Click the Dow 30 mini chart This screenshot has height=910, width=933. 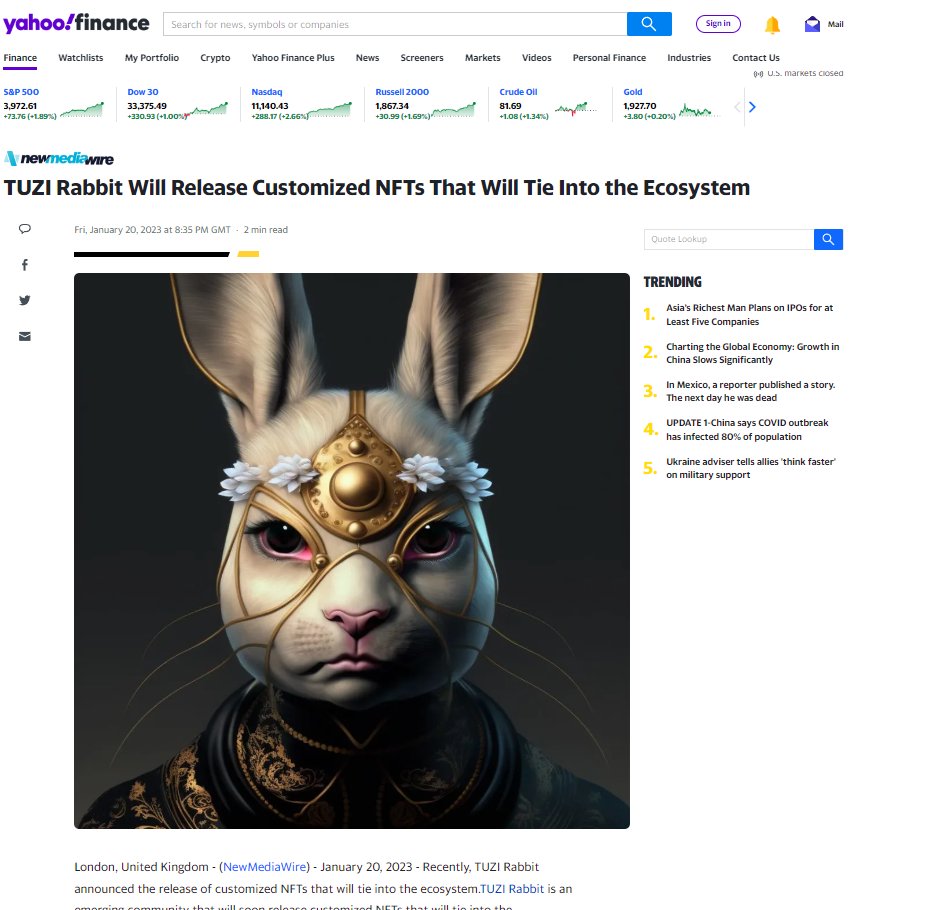(207, 110)
